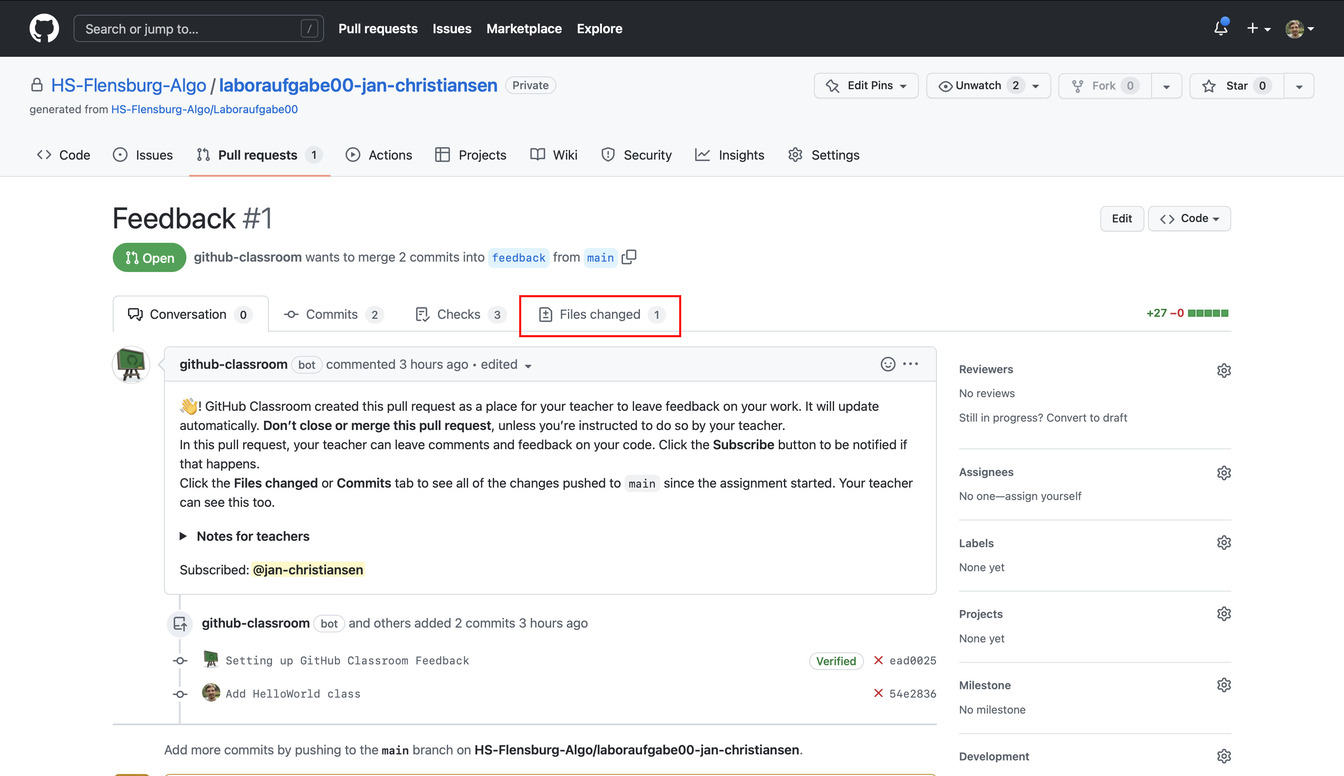Click failed status X for commit ead0025
This screenshot has height=776, width=1344.
(x=878, y=661)
